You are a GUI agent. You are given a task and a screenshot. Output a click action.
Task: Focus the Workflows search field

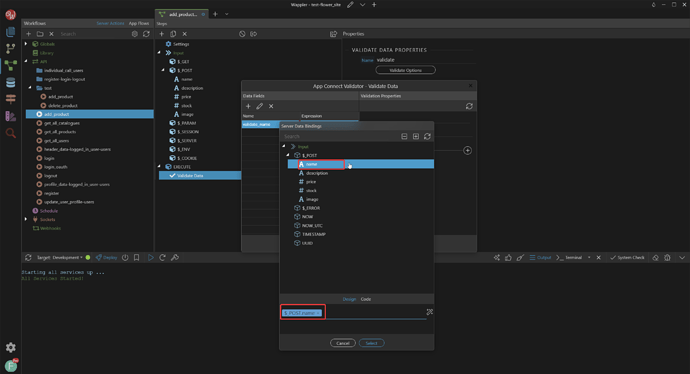[93, 34]
